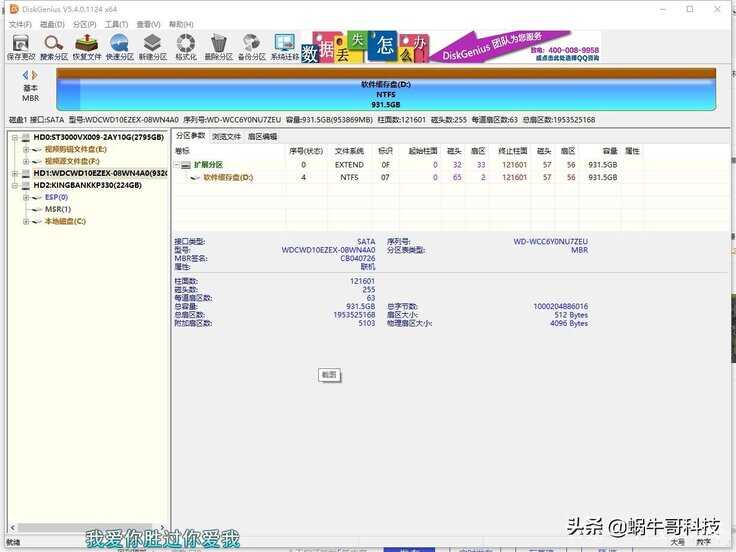Click the 起始柱面 column header
The image size is (736, 552).
coord(423,151)
